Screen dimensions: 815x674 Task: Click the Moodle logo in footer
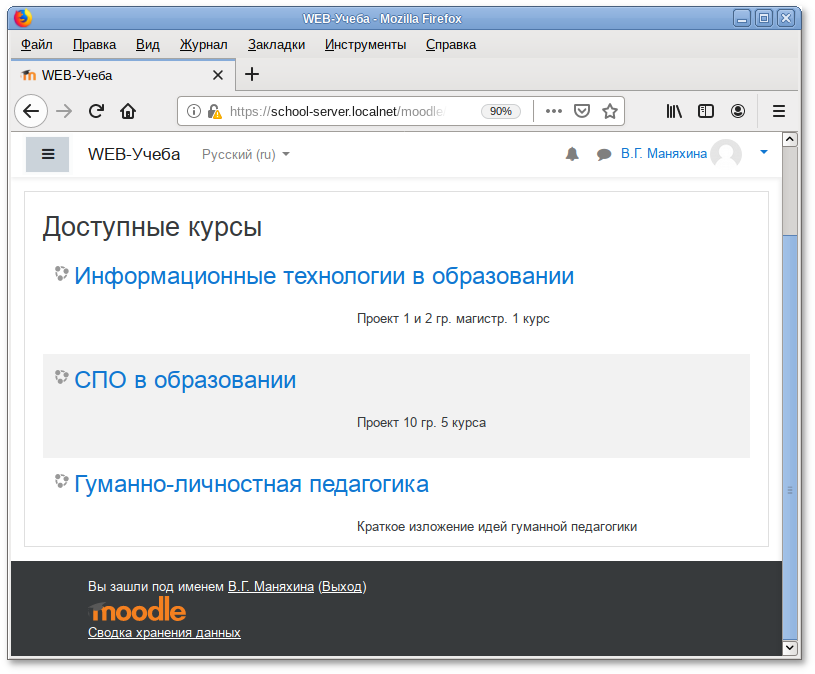pos(137,609)
